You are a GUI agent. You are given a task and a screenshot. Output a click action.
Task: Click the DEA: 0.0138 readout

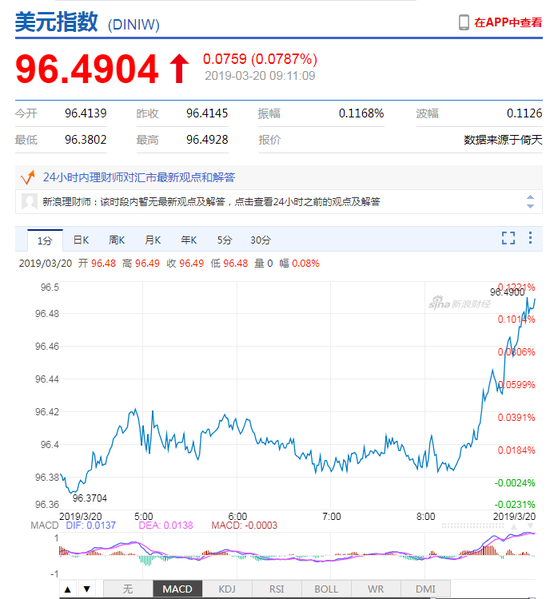coord(166,525)
